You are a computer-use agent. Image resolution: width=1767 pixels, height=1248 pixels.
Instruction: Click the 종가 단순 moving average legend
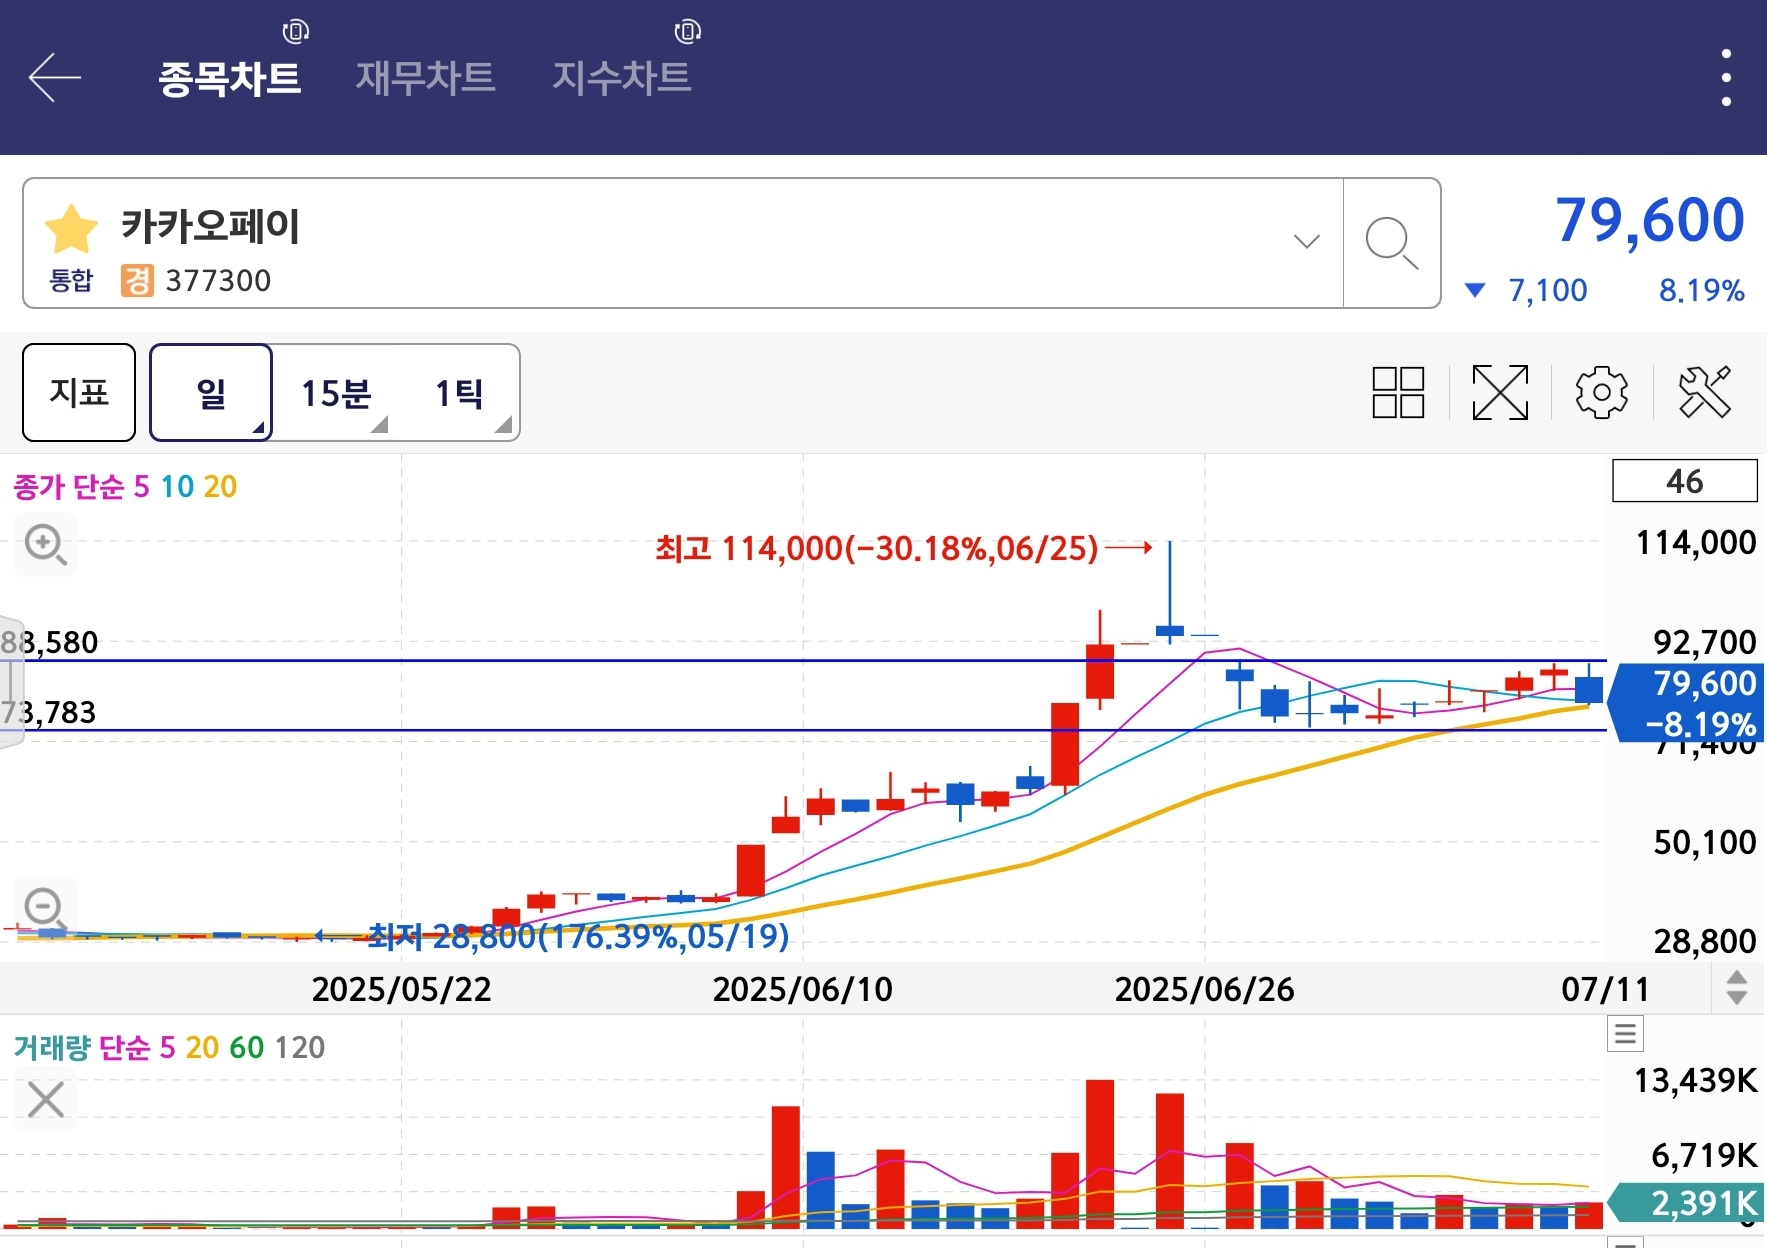[68, 487]
